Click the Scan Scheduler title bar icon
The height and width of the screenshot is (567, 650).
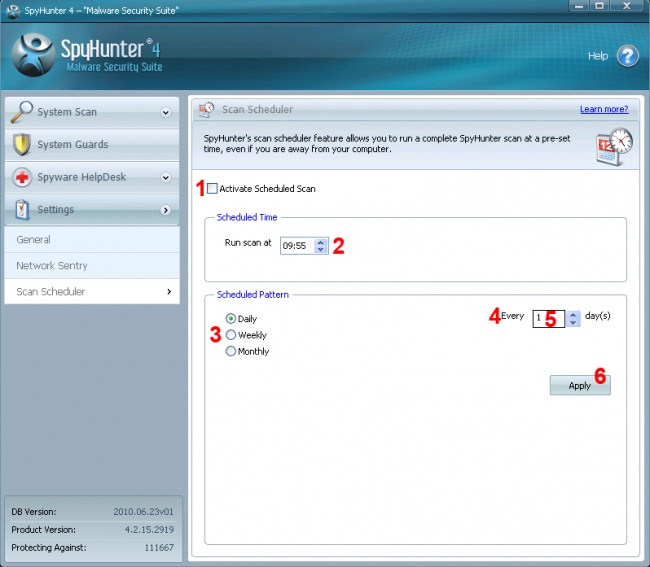coord(205,109)
